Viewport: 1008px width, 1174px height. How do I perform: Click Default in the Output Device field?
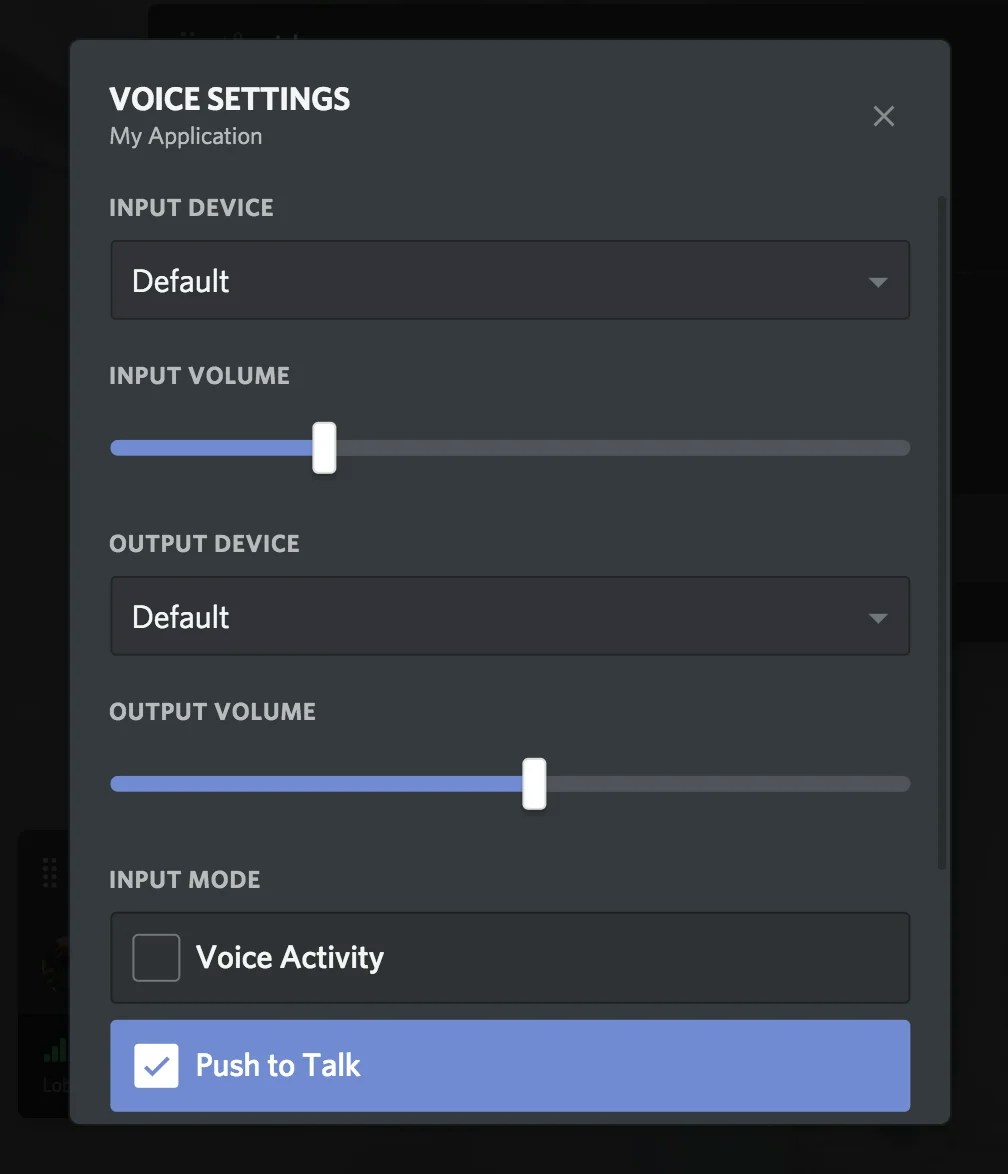pyautogui.click(x=181, y=617)
